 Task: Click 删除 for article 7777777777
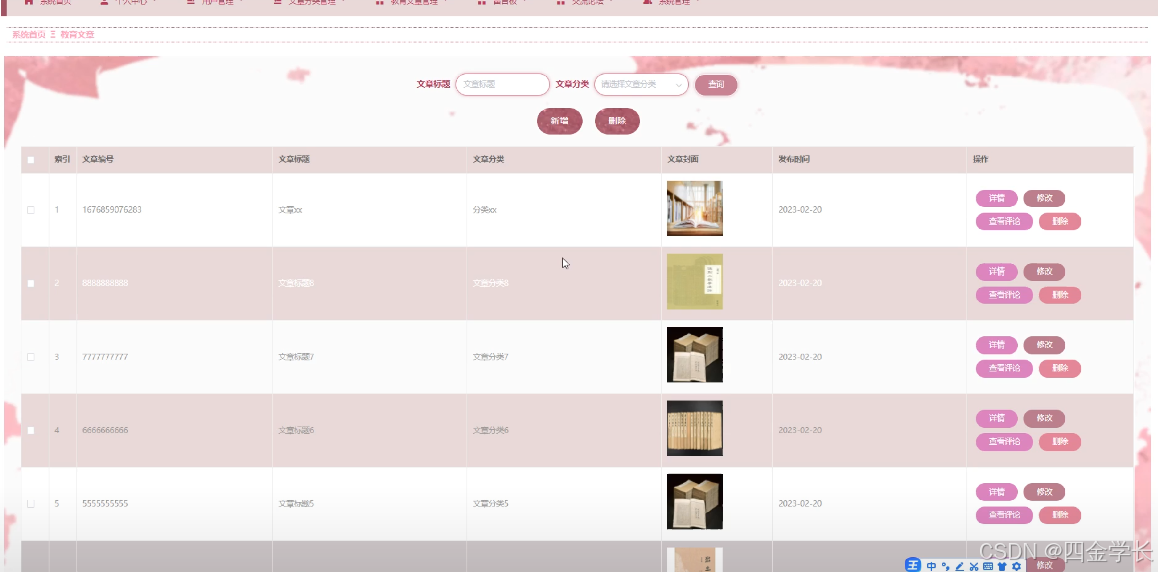tap(1060, 368)
